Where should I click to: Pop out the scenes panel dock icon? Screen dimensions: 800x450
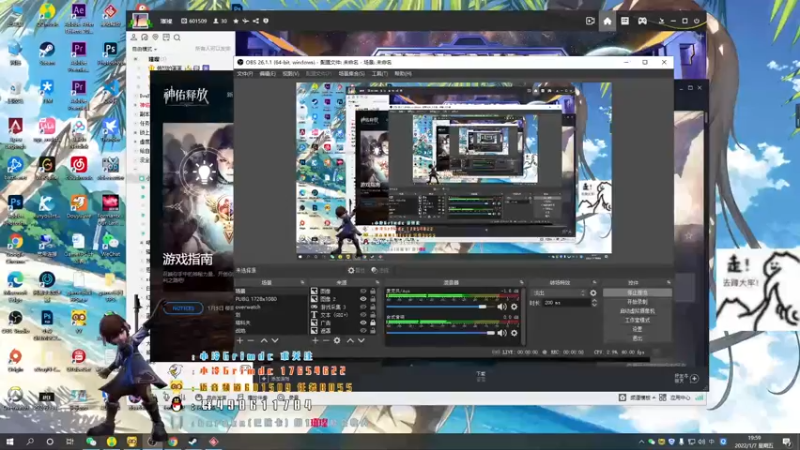pyautogui.click(x=303, y=282)
